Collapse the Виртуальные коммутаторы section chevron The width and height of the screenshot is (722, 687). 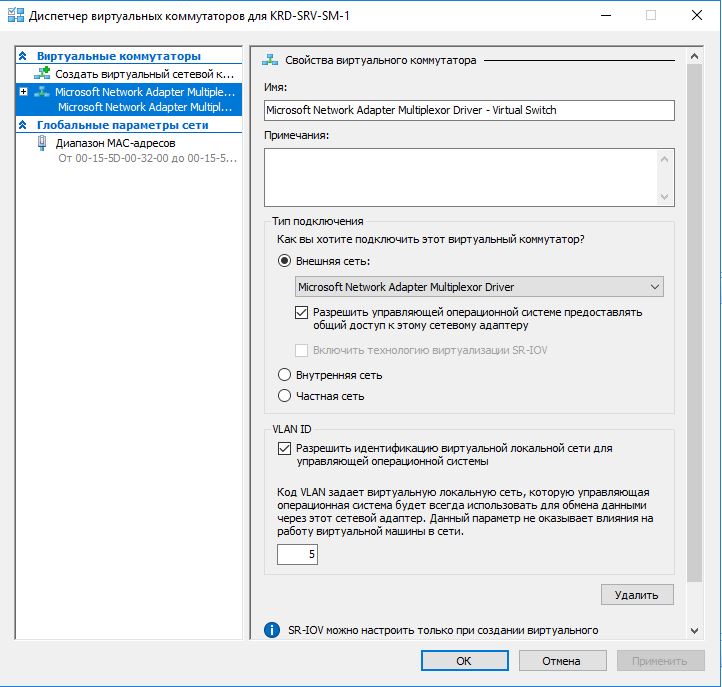[23, 56]
